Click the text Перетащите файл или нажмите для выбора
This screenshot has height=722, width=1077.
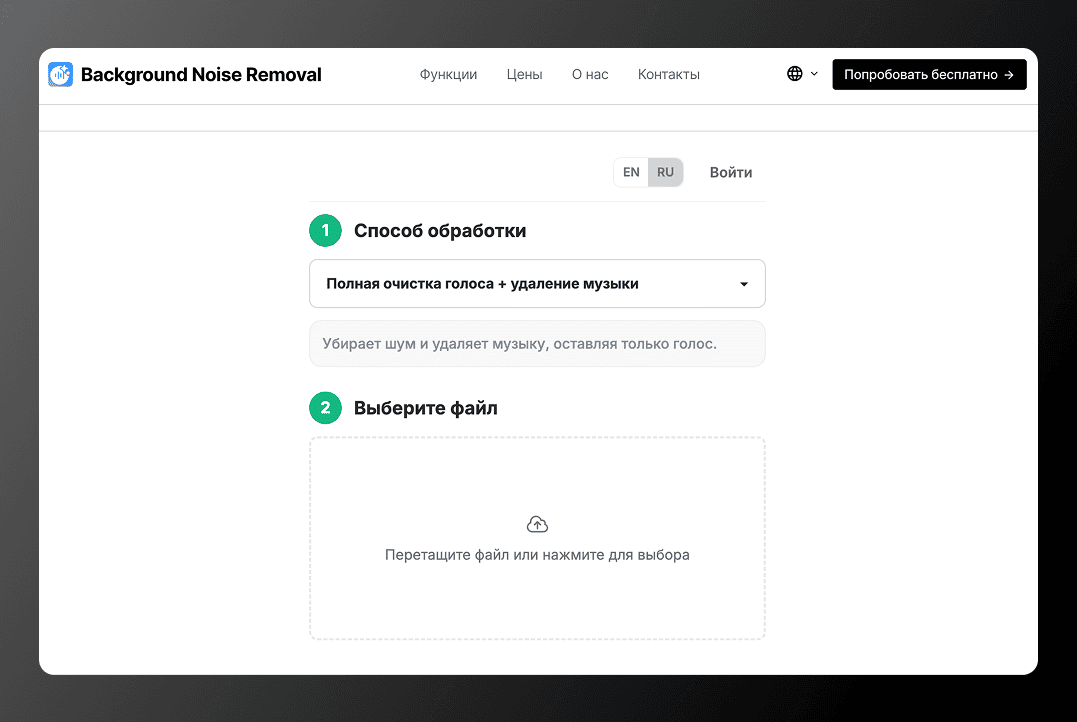(x=537, y=555)
